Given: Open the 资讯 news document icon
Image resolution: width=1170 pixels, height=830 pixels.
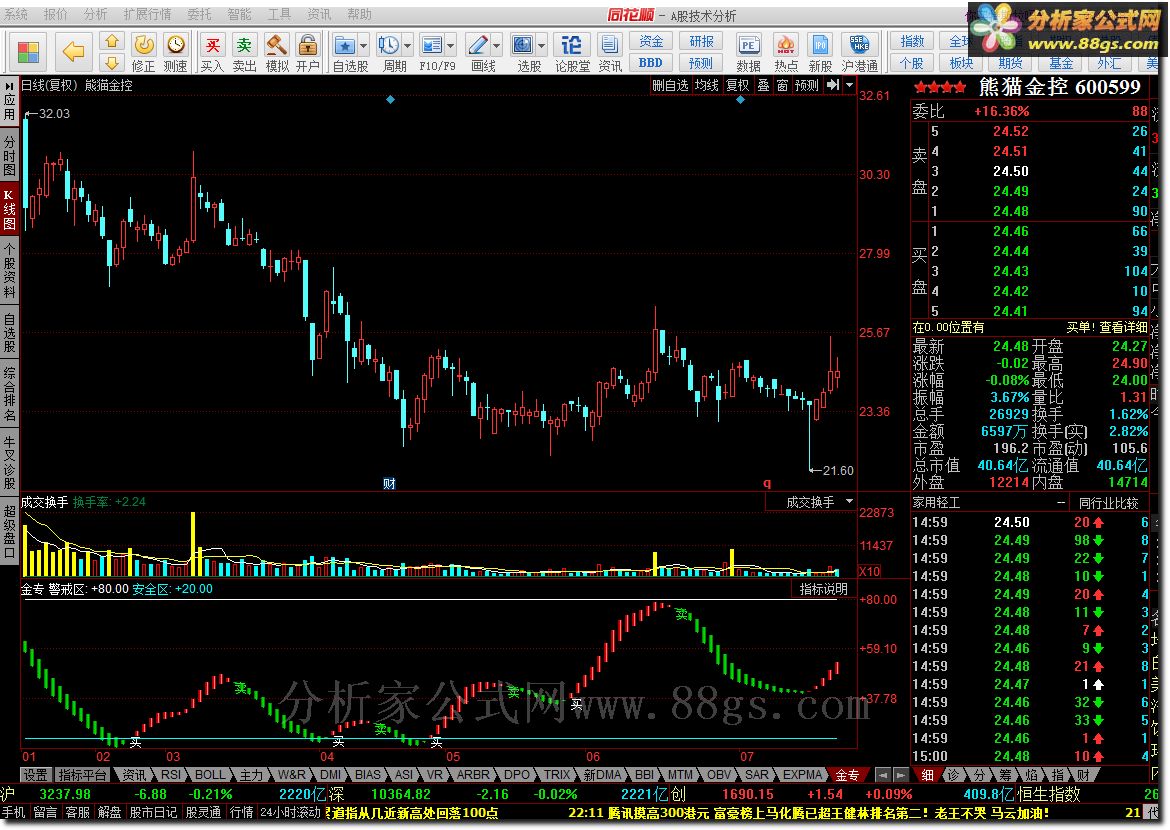Looking at the screenshot, I should [x=610, y=52].
